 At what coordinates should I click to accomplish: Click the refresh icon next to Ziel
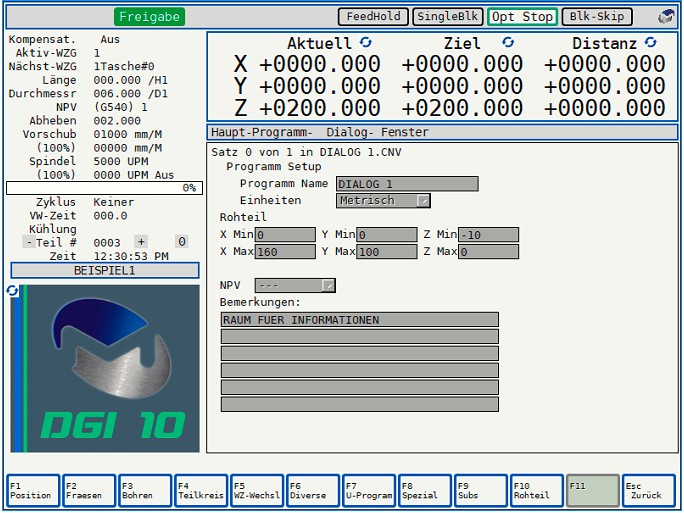508,42
